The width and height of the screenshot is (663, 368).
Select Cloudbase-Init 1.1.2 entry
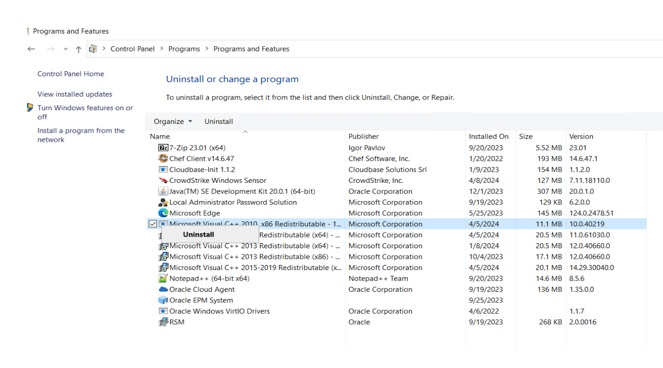click(x=202, y=170)
